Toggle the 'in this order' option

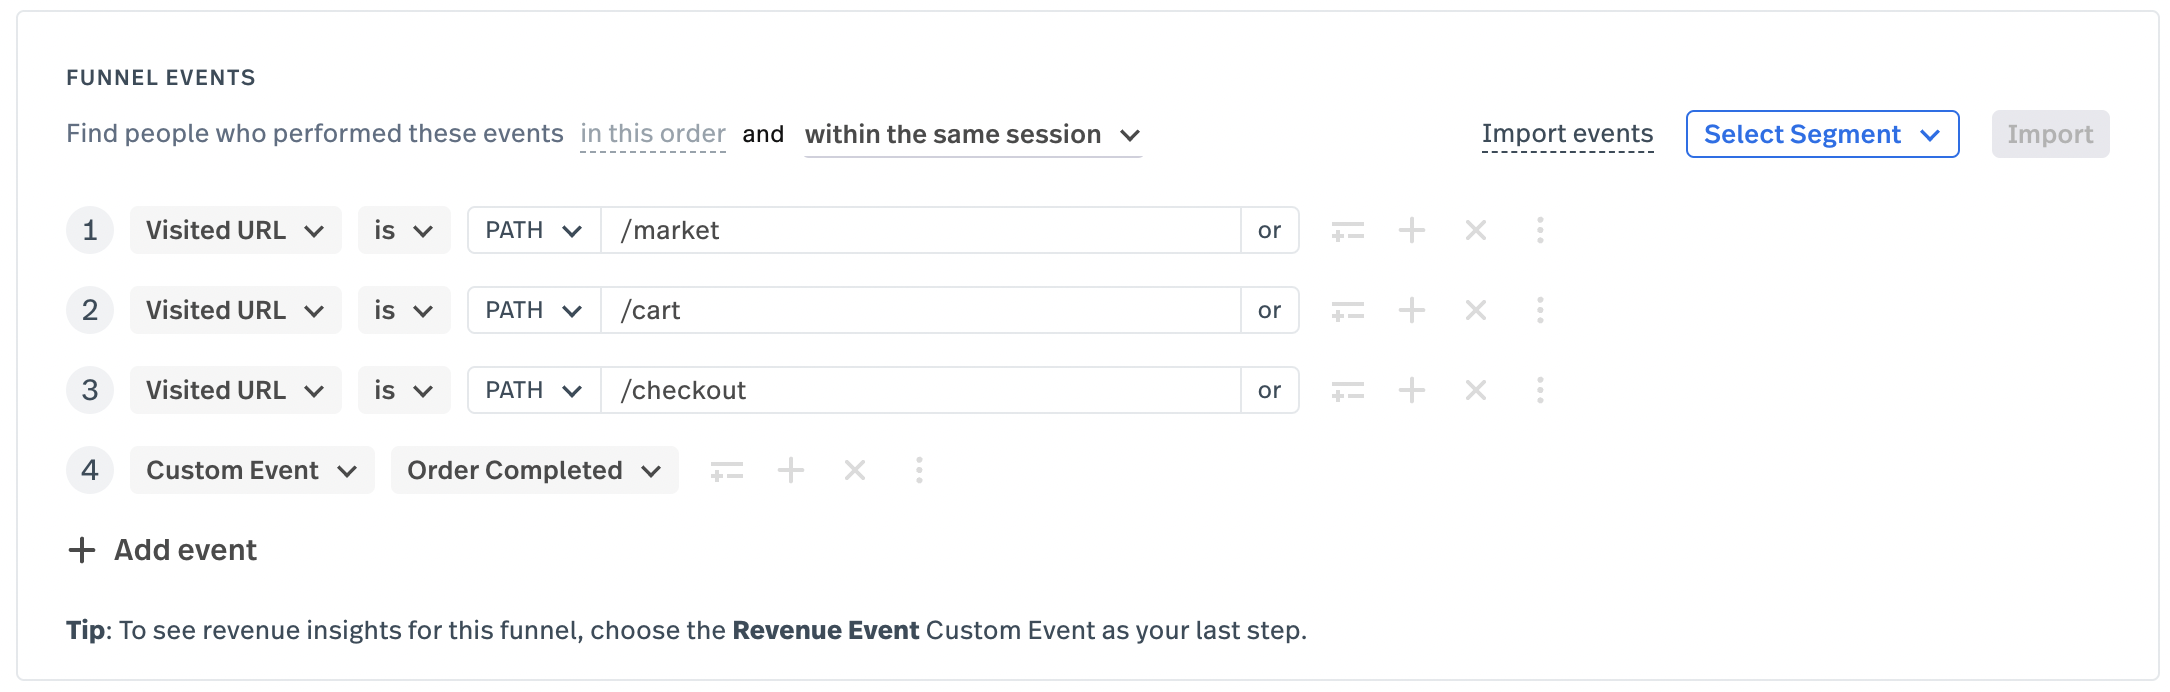[653, 134]
